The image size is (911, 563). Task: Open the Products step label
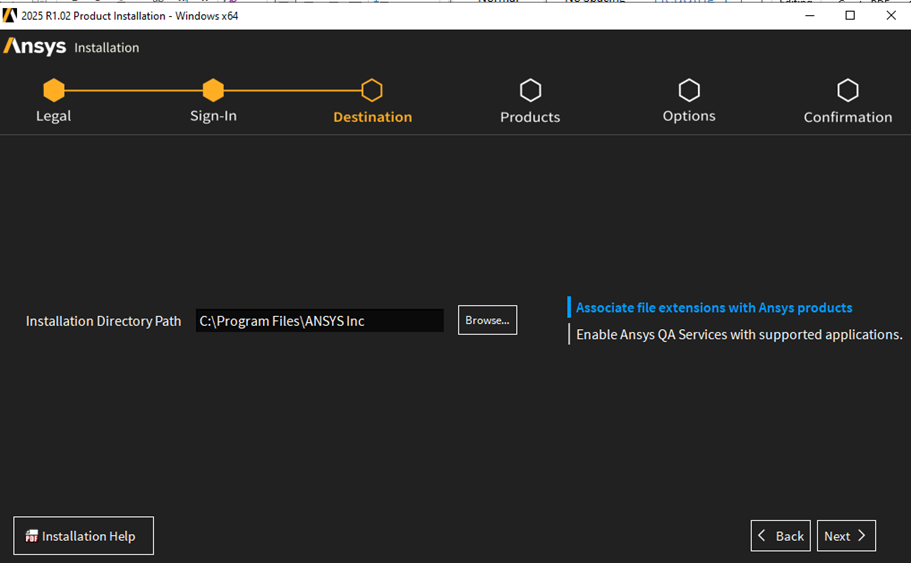(530, 117)
